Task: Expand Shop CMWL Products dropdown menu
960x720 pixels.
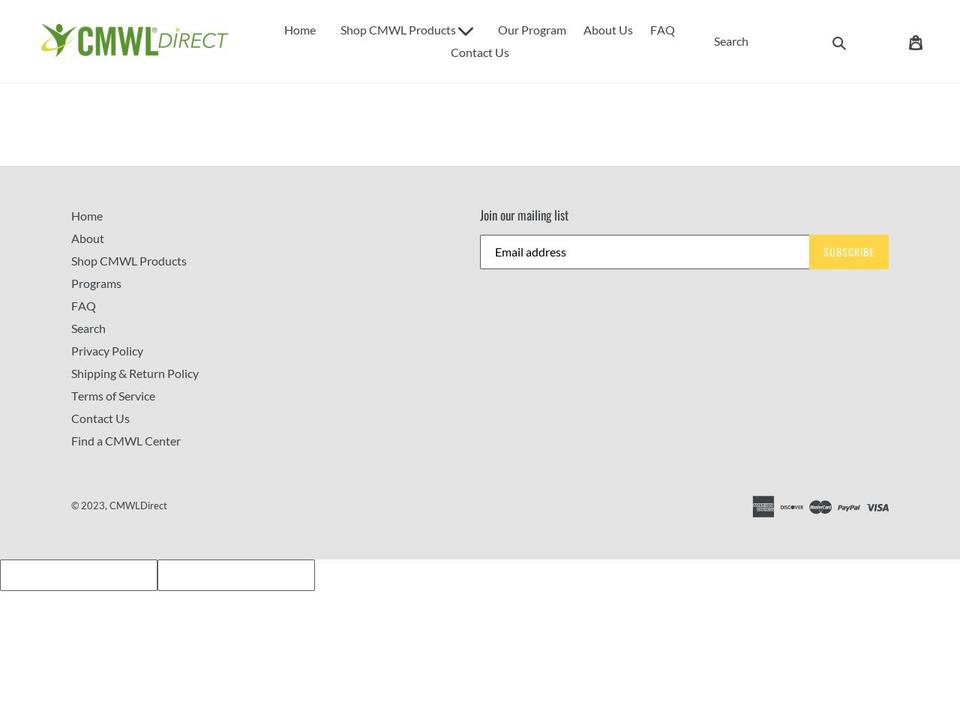Action: click(407, 31)
